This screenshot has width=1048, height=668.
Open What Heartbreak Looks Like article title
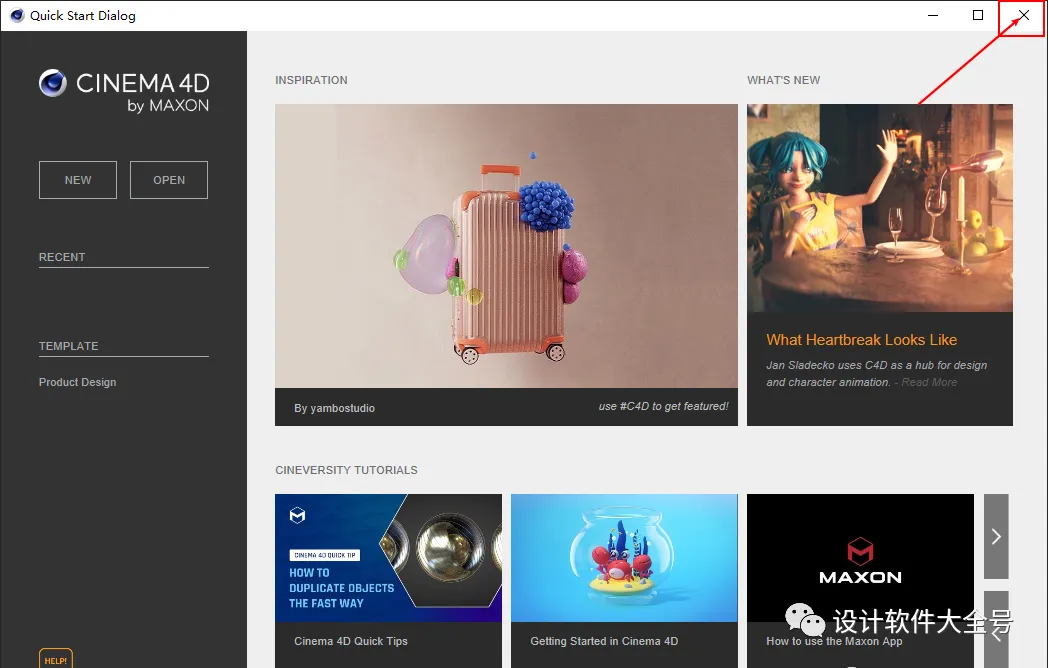(x=862, y=340)
